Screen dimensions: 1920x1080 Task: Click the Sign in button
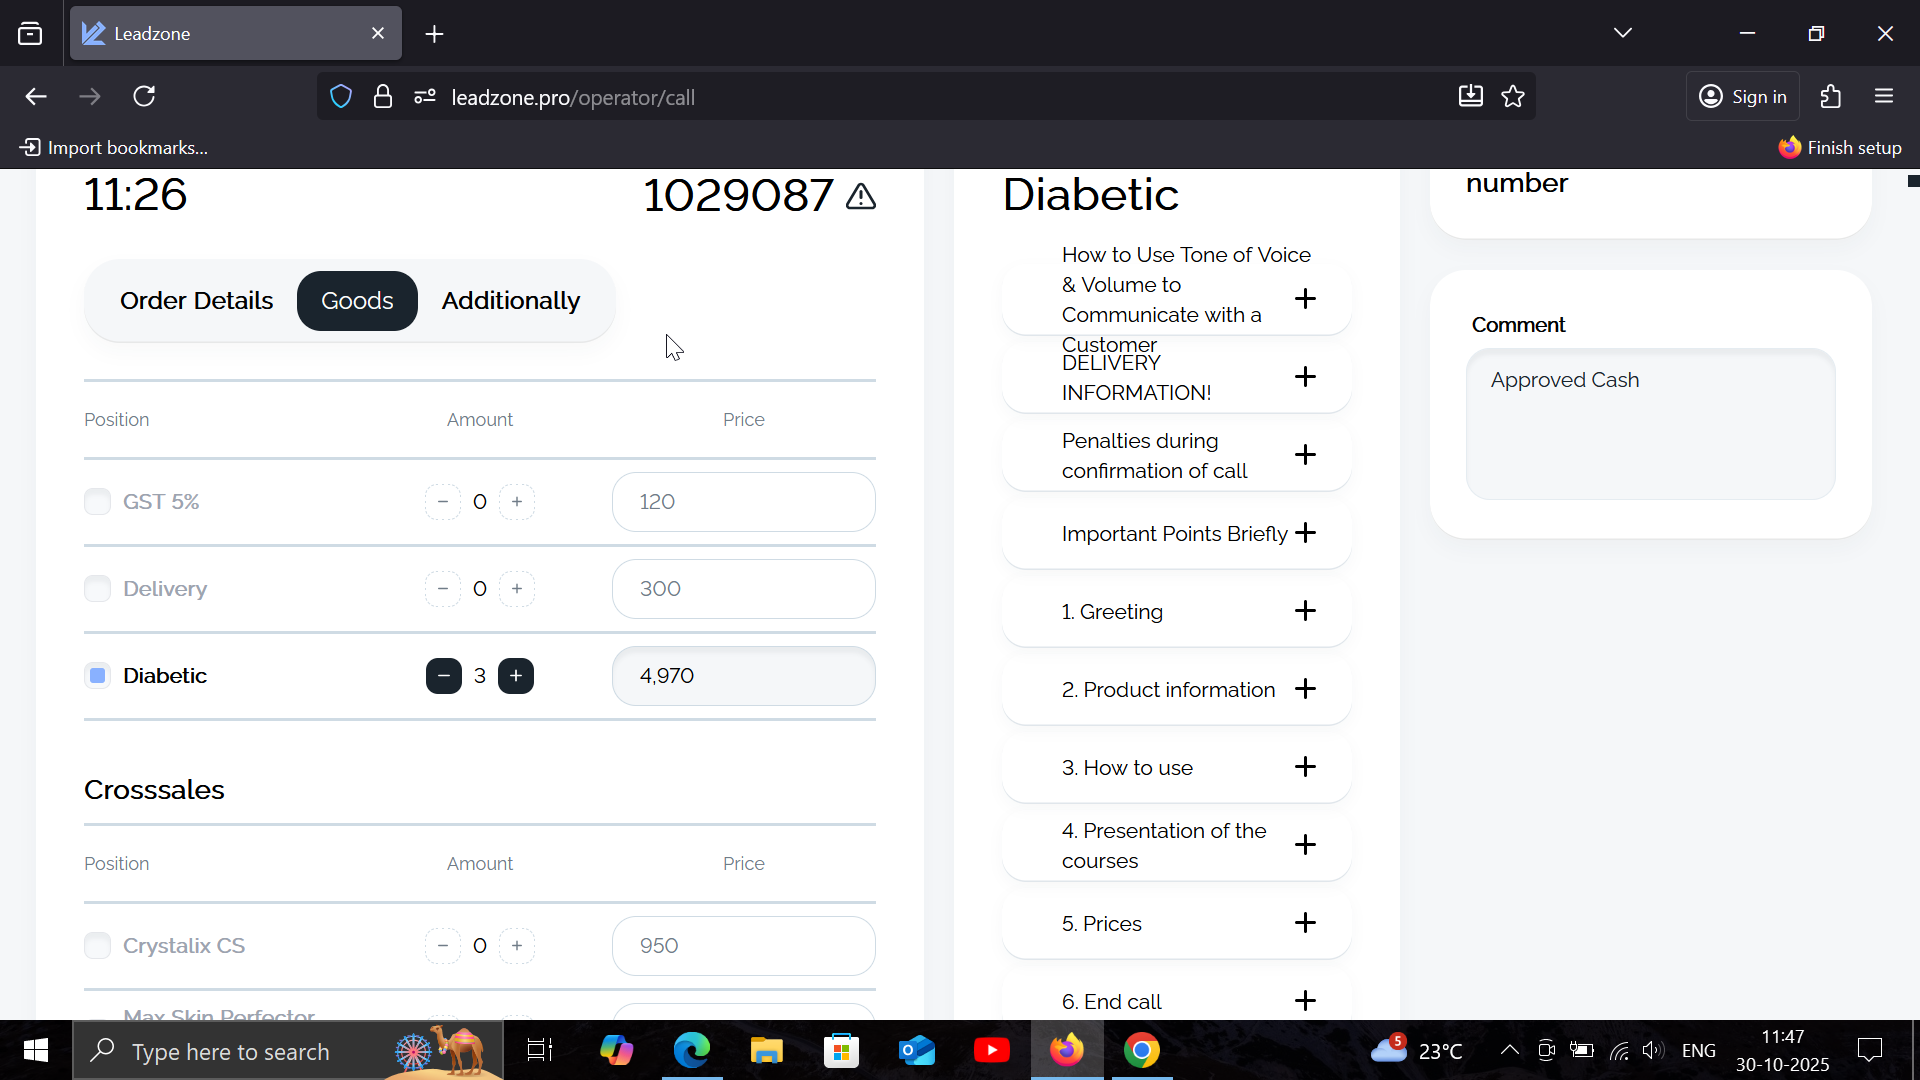[1742, 97]
